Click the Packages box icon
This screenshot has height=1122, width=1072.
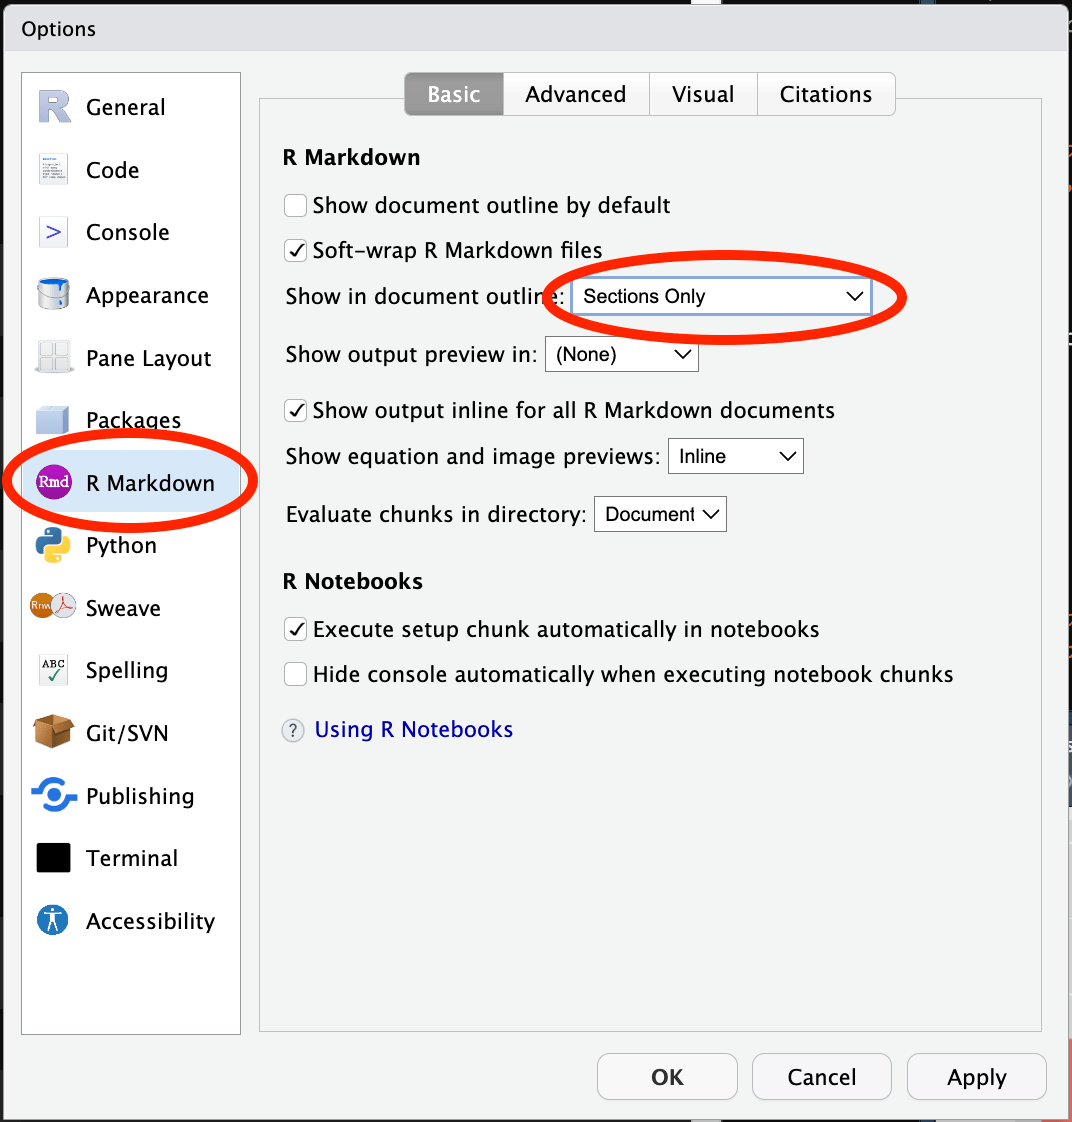coord(54,419)
